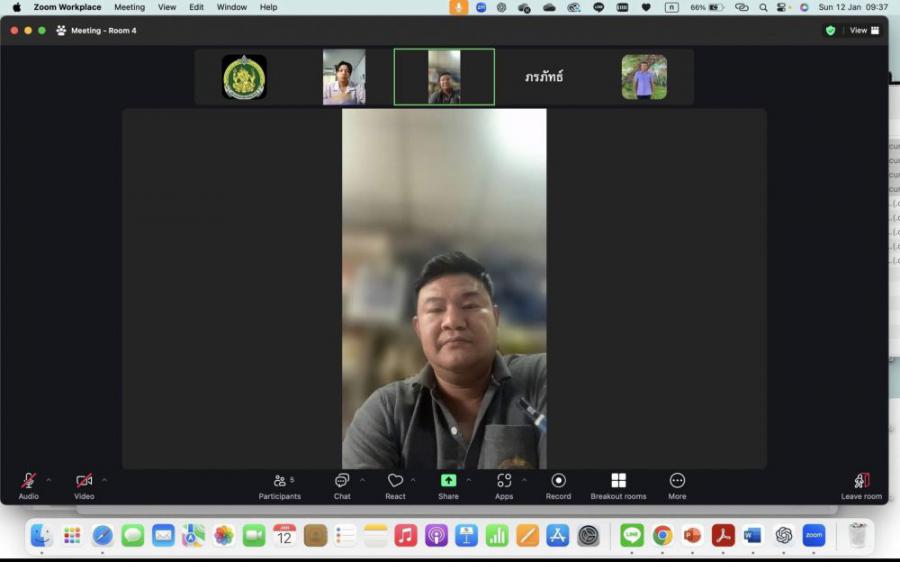The width and height of the screenshot is (900, 562).
Task: Open the Meeting menu in menu bar
Action: coord(129,7)
